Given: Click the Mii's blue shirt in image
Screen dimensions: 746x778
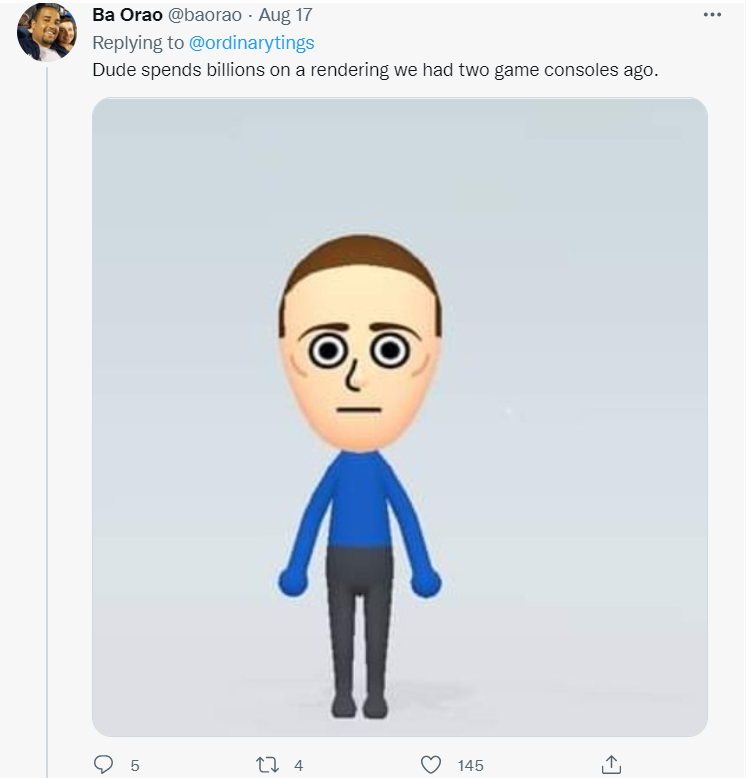Looking at the screenshot, I should pyautogui.click(x=358, y=500).
